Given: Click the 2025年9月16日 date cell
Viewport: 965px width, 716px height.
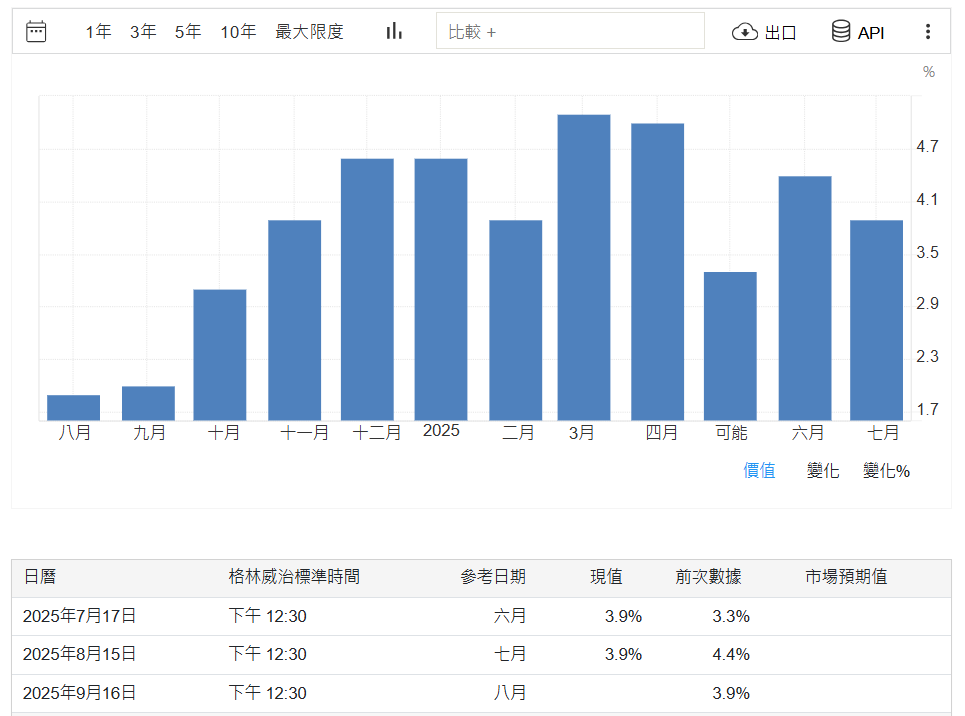Looking at the screenshot, I should tap(79, 693).
